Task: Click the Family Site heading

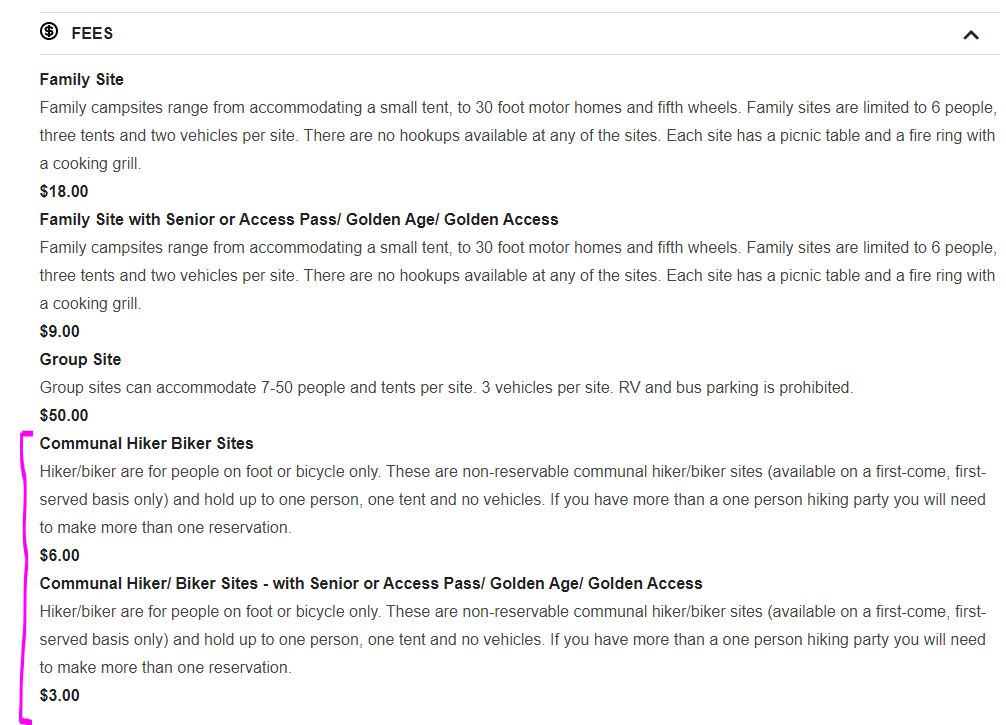Action: 81,80
